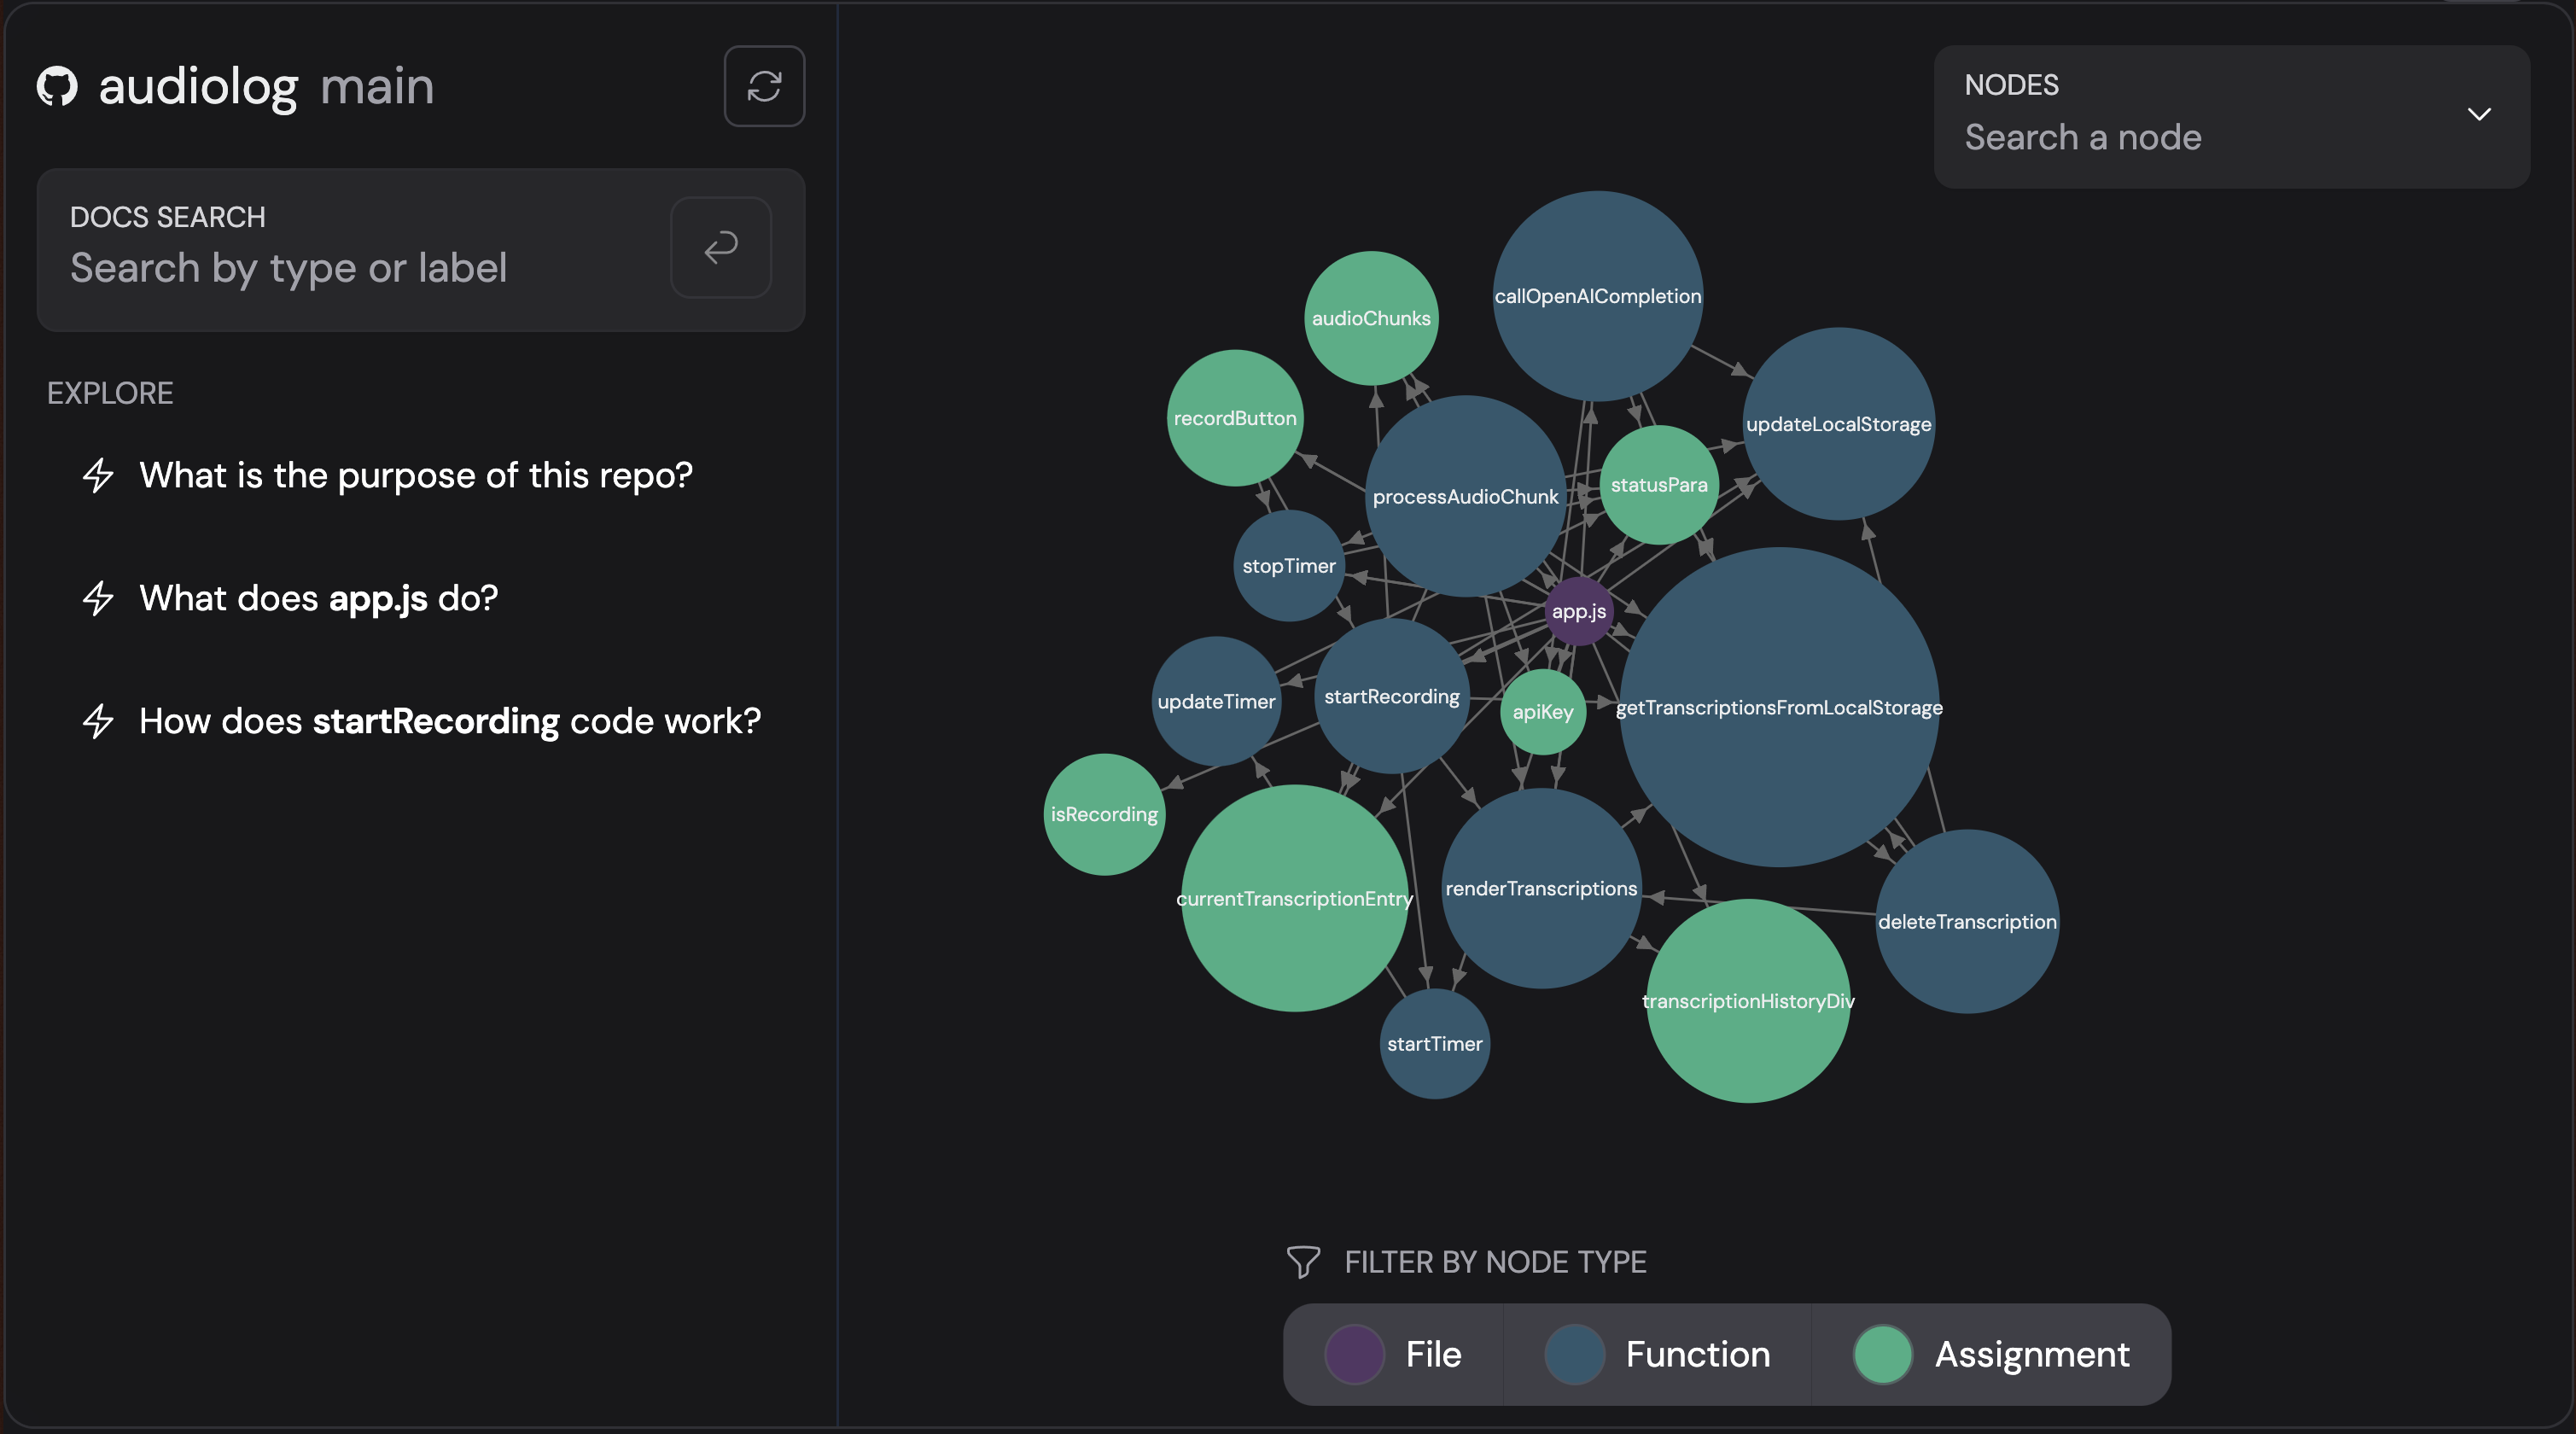Click lightning icon beside startRecording question
Screen dimensions: 2576x1434
point(98,721)
